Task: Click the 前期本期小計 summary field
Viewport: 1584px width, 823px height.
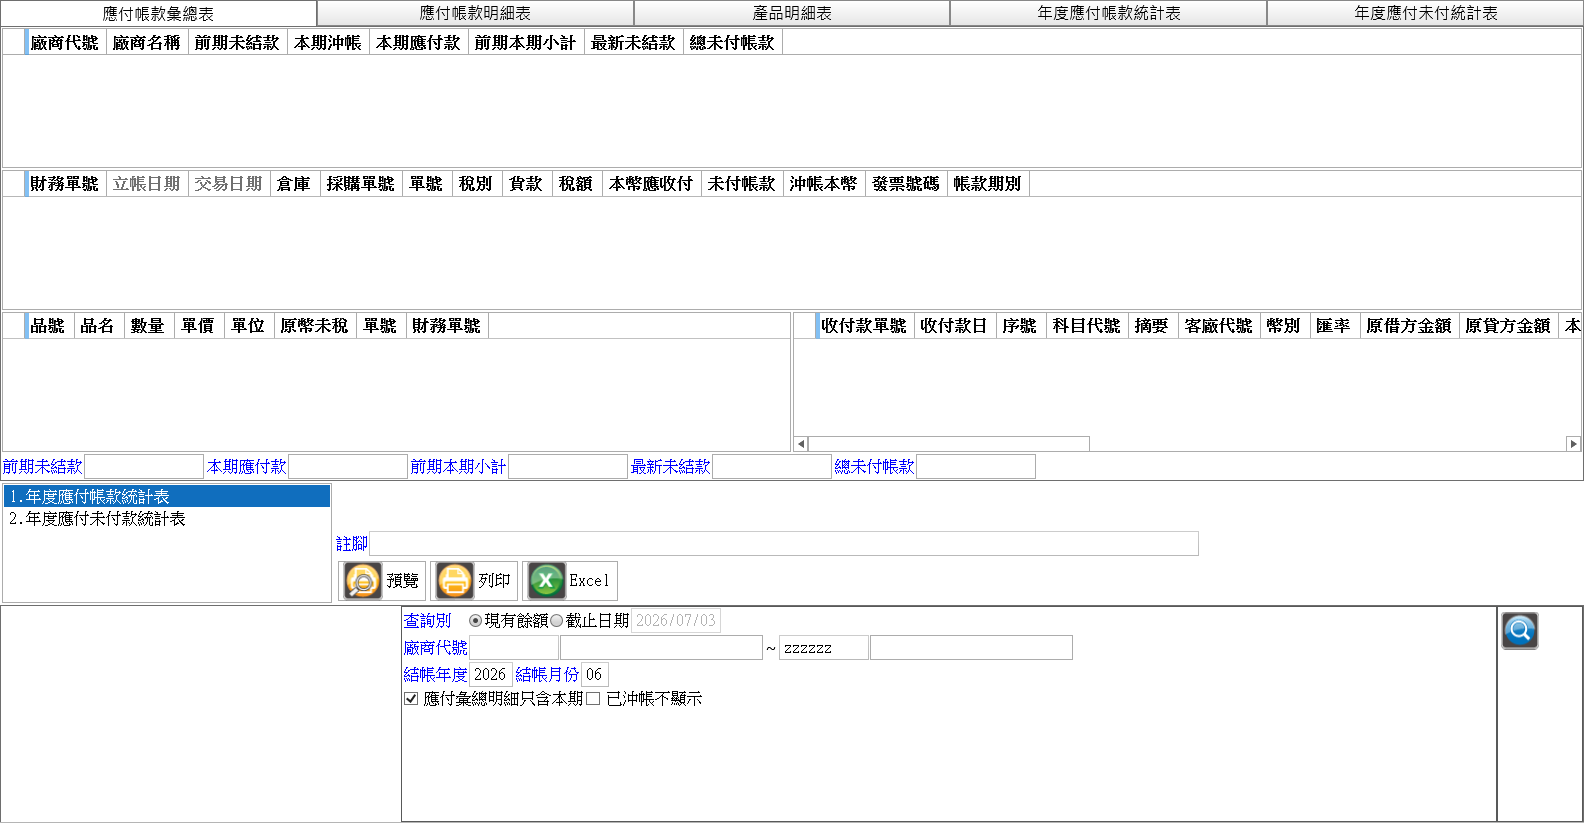Action: coord(568,467)
